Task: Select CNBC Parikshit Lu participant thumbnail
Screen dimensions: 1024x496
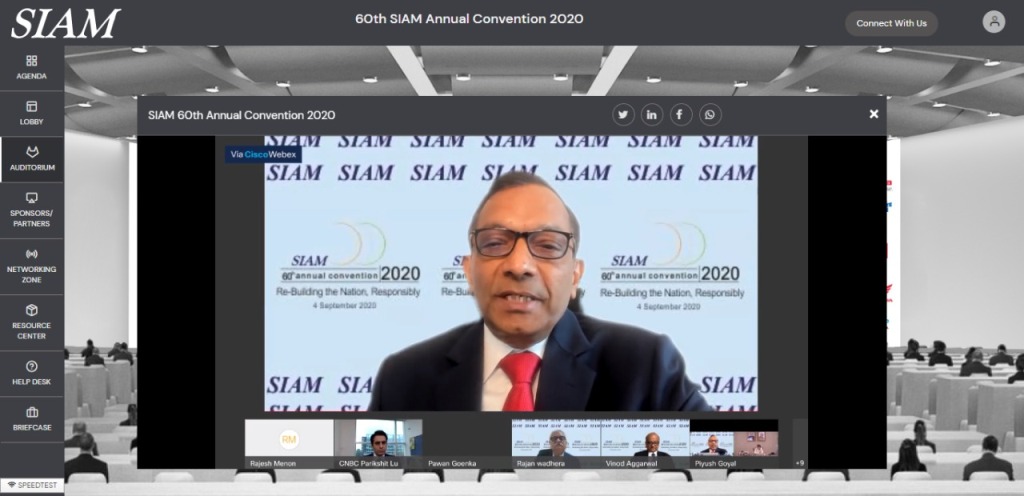Action: (378, 444)
